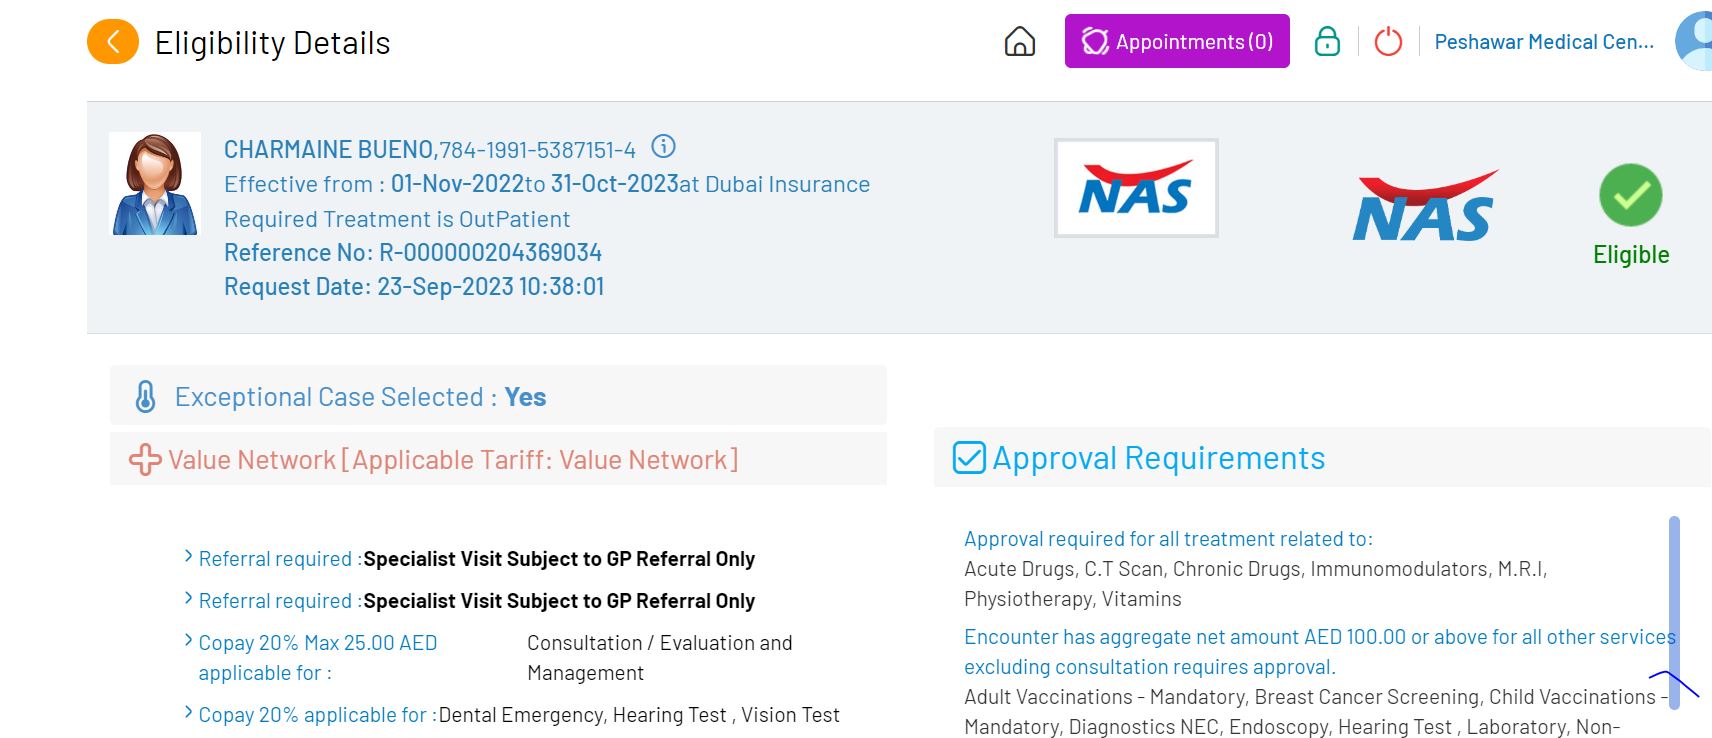Viewport: 1712px width, 738px height.
Task: Go to the home page icon
Action: click(x=1019, y=42)
